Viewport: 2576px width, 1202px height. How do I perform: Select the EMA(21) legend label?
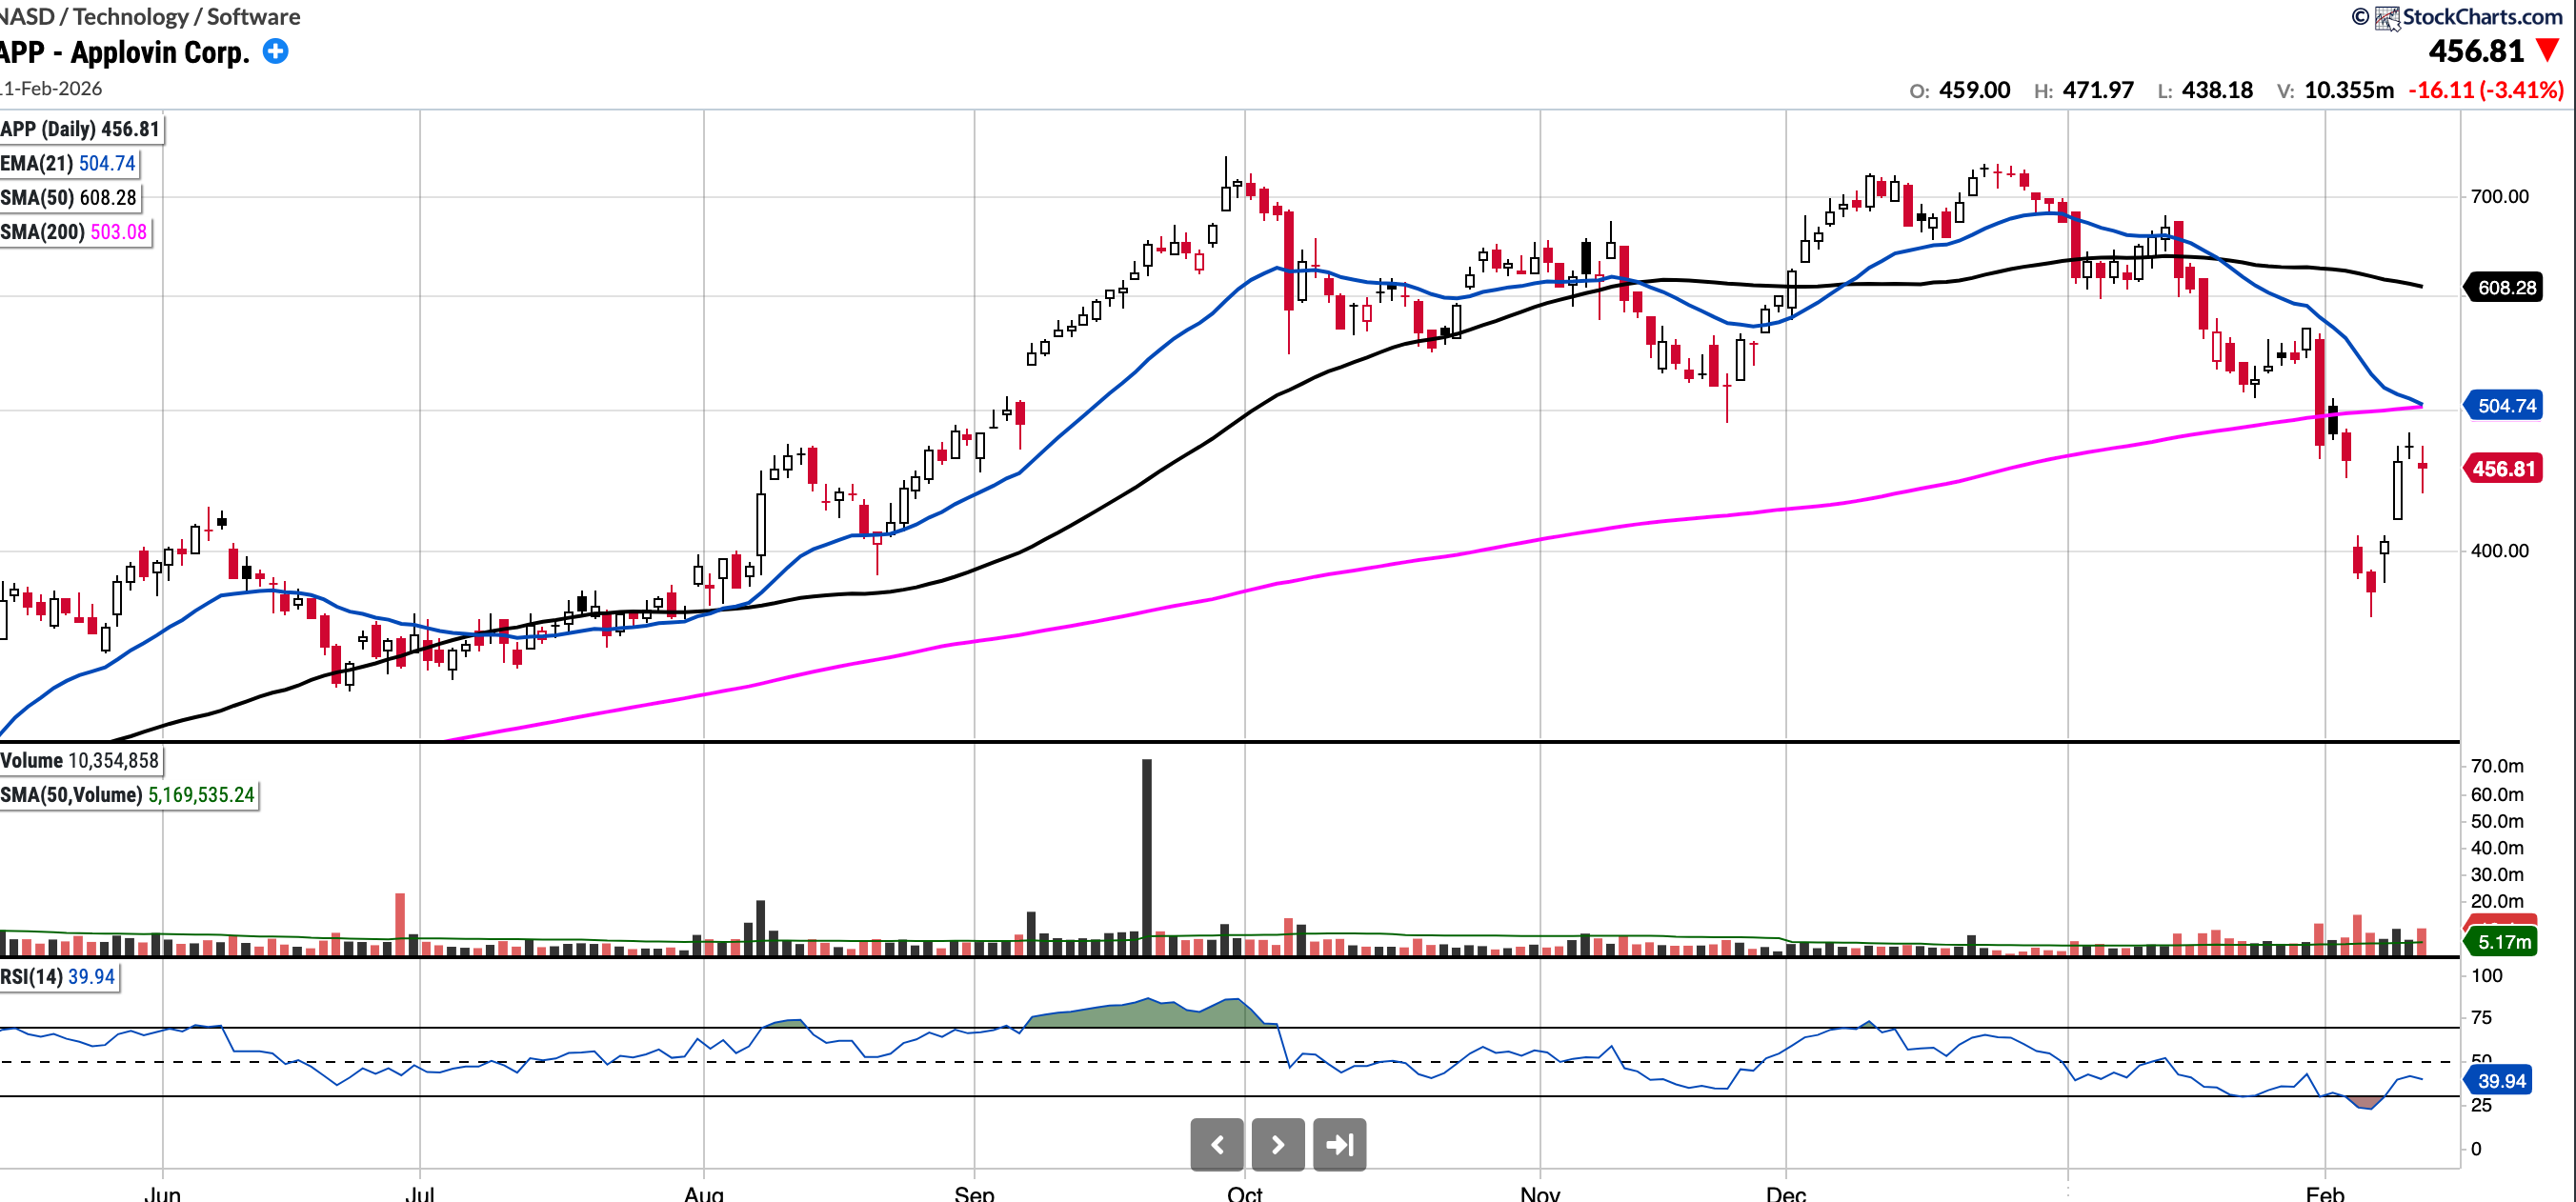pyautogui.click(x=68, y=163)
